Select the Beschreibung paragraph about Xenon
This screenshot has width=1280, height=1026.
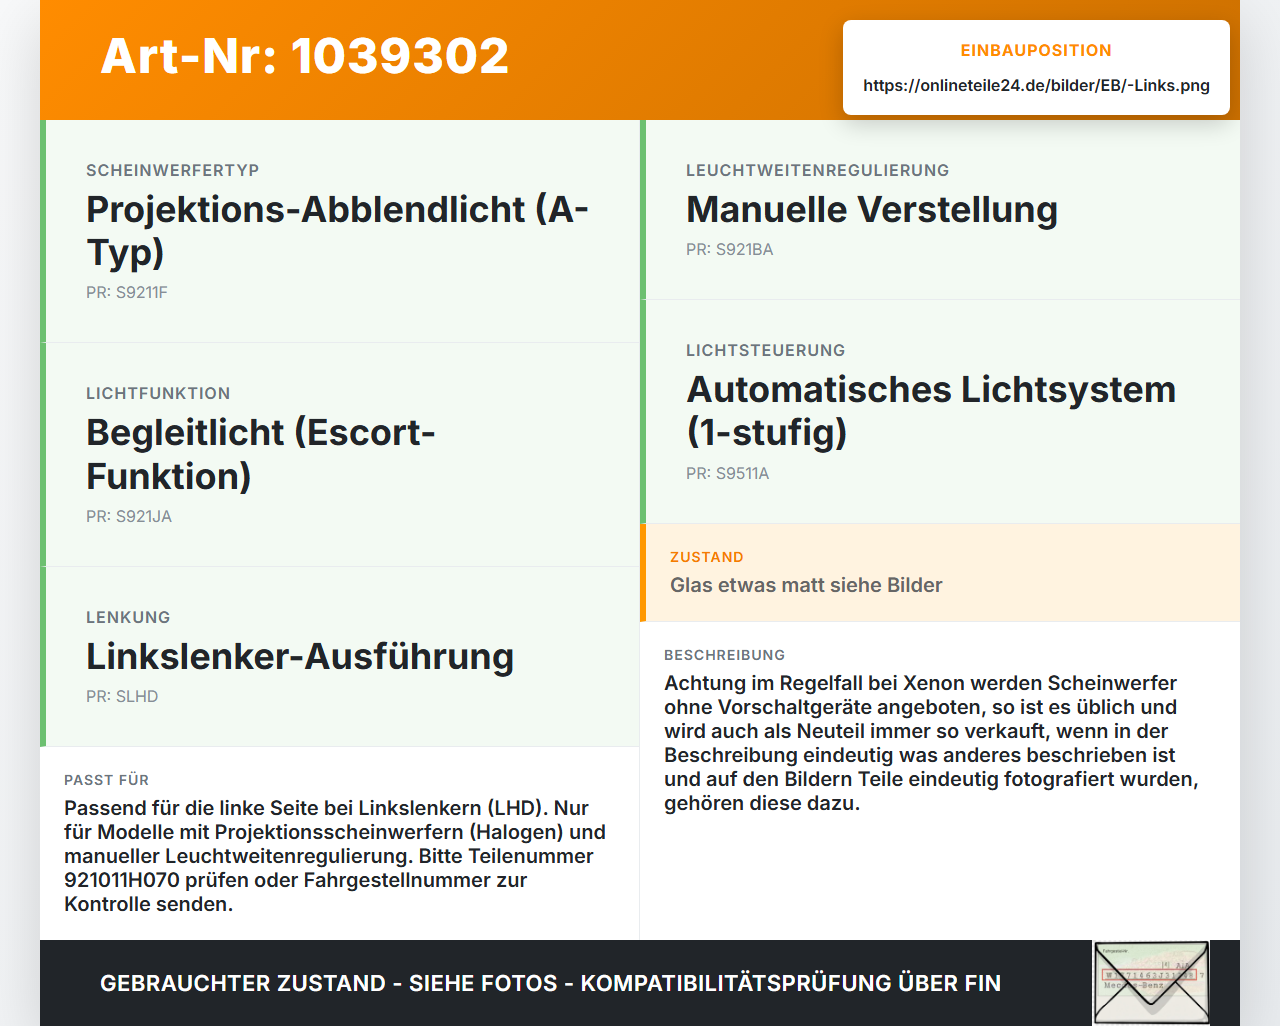click(931, 743)
